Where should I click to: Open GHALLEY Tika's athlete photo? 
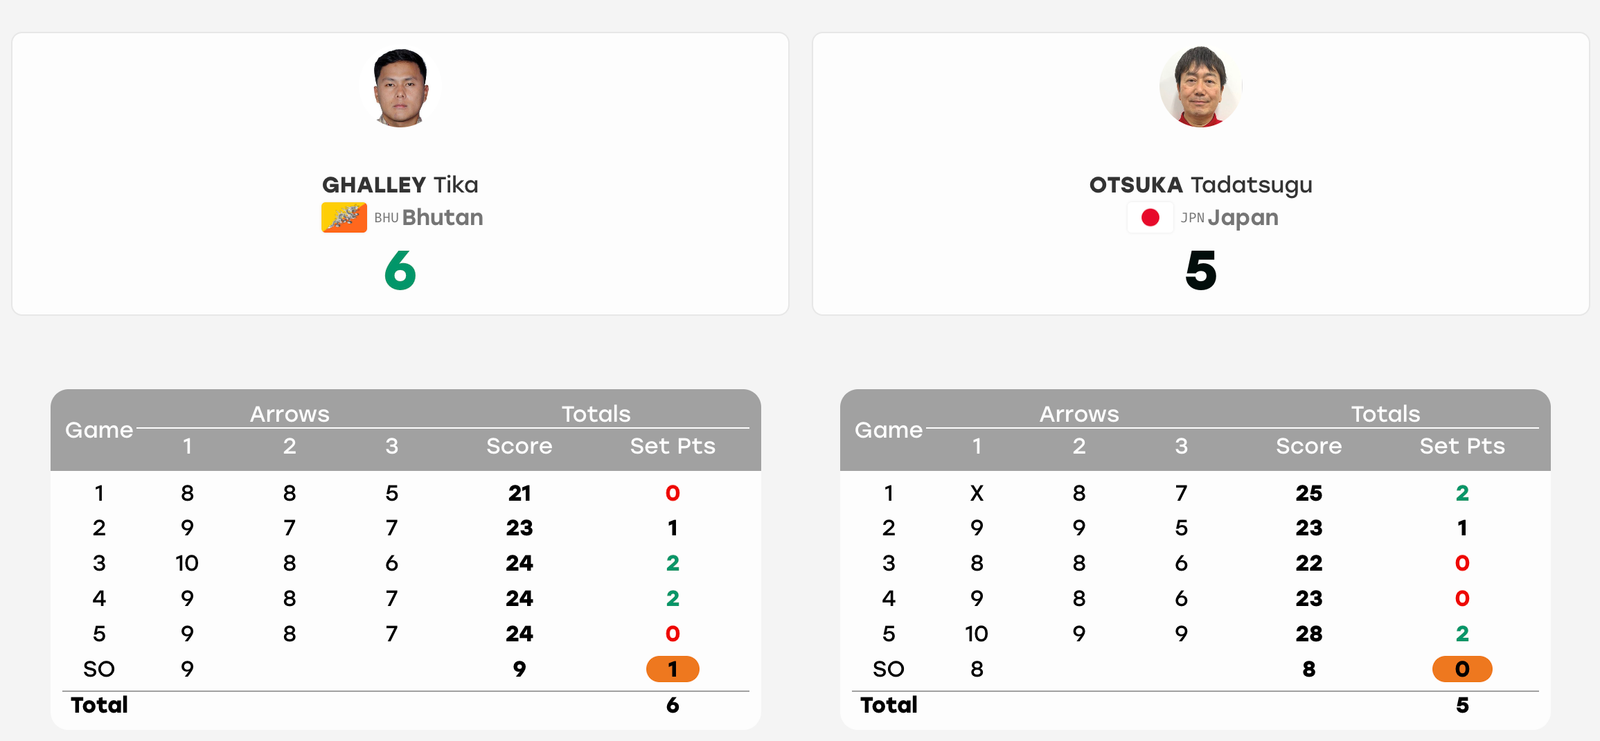point(400,87)
